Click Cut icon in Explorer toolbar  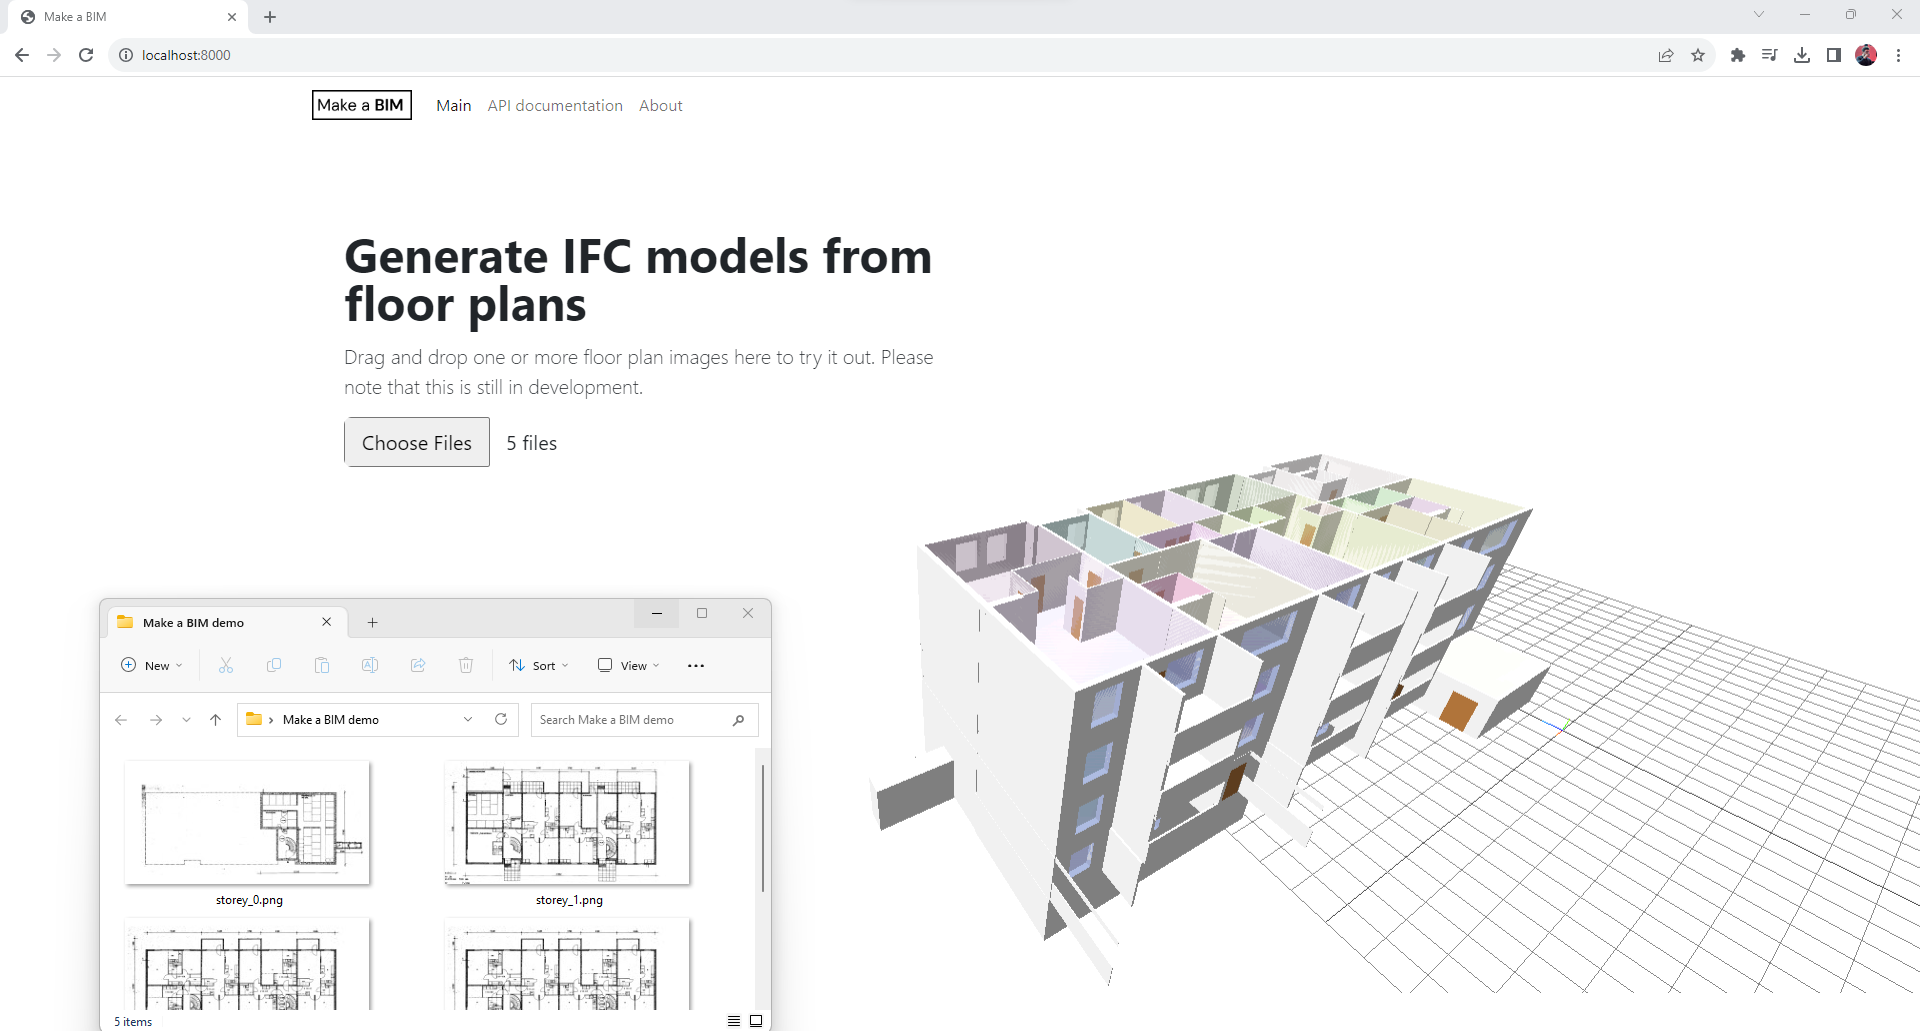(226, 665)
